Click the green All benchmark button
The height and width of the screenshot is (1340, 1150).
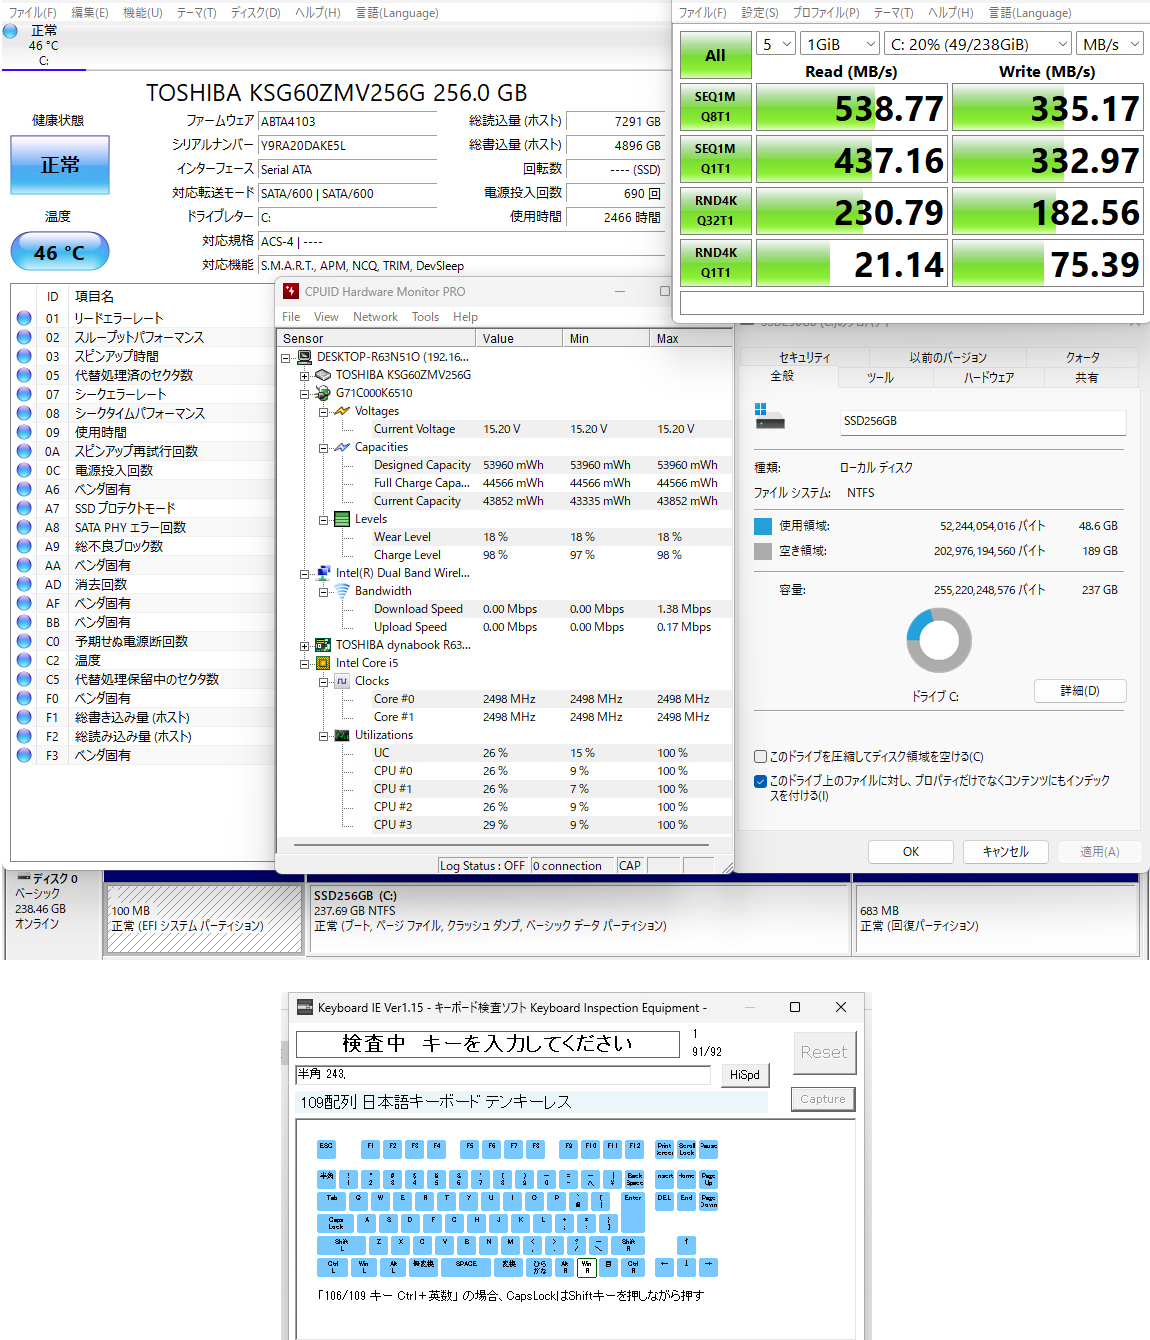pos(715,55)
